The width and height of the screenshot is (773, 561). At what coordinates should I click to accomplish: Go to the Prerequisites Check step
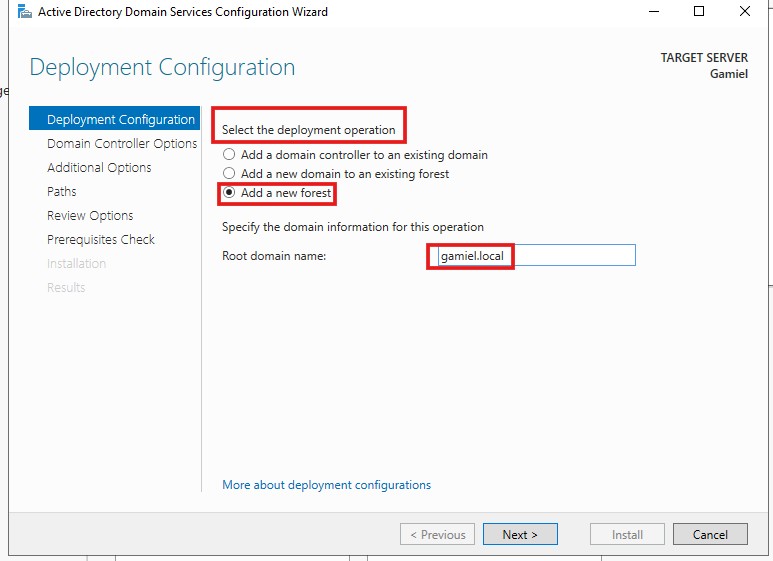tap(101, 240)
